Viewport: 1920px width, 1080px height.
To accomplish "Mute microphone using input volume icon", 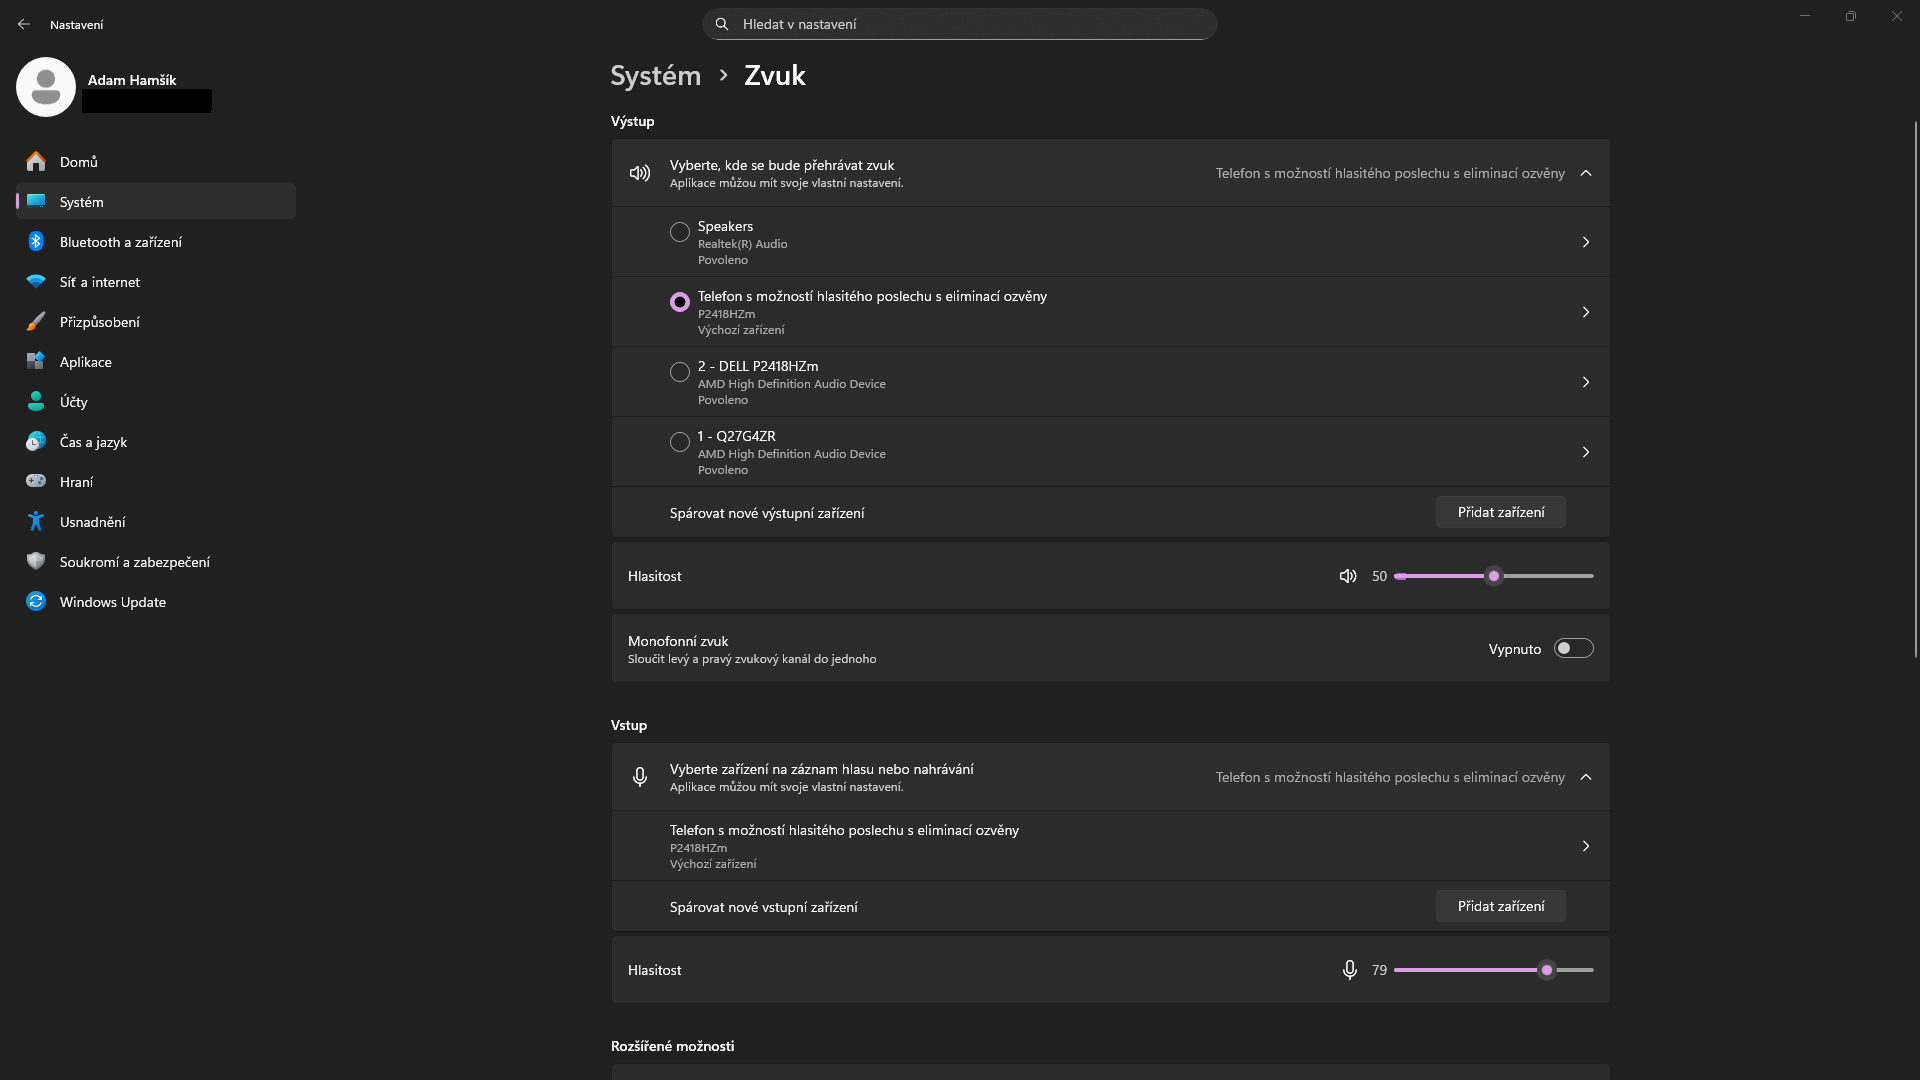I will tap(1349, 970).
